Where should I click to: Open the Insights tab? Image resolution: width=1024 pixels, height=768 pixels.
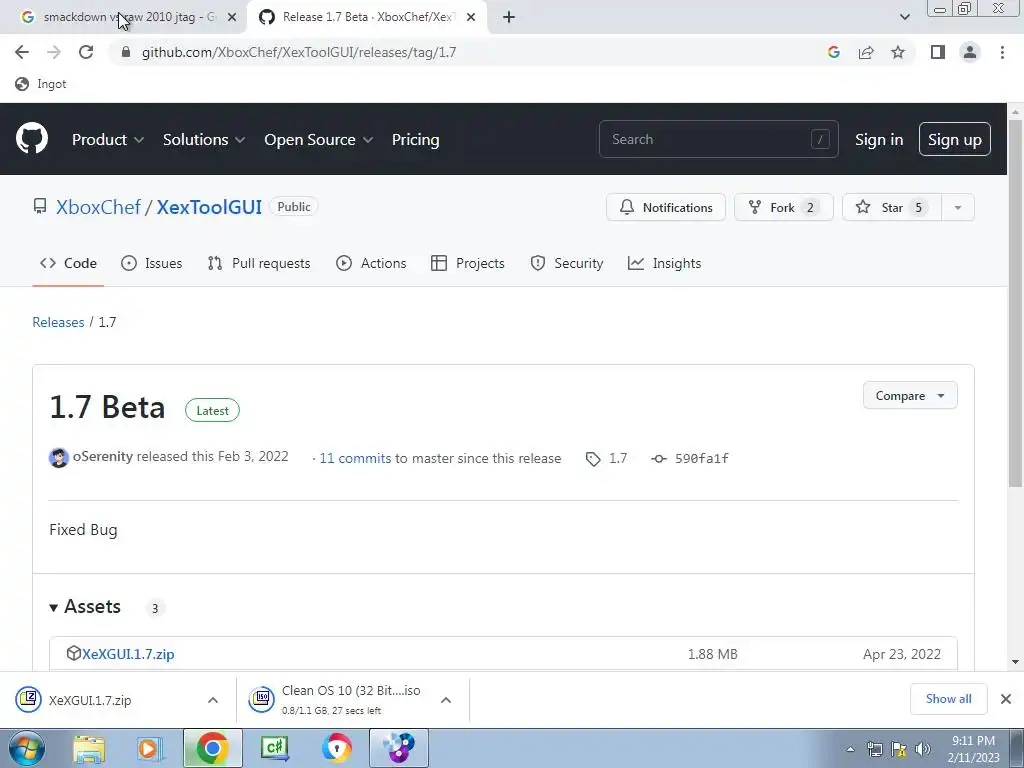tap(664, 263)
